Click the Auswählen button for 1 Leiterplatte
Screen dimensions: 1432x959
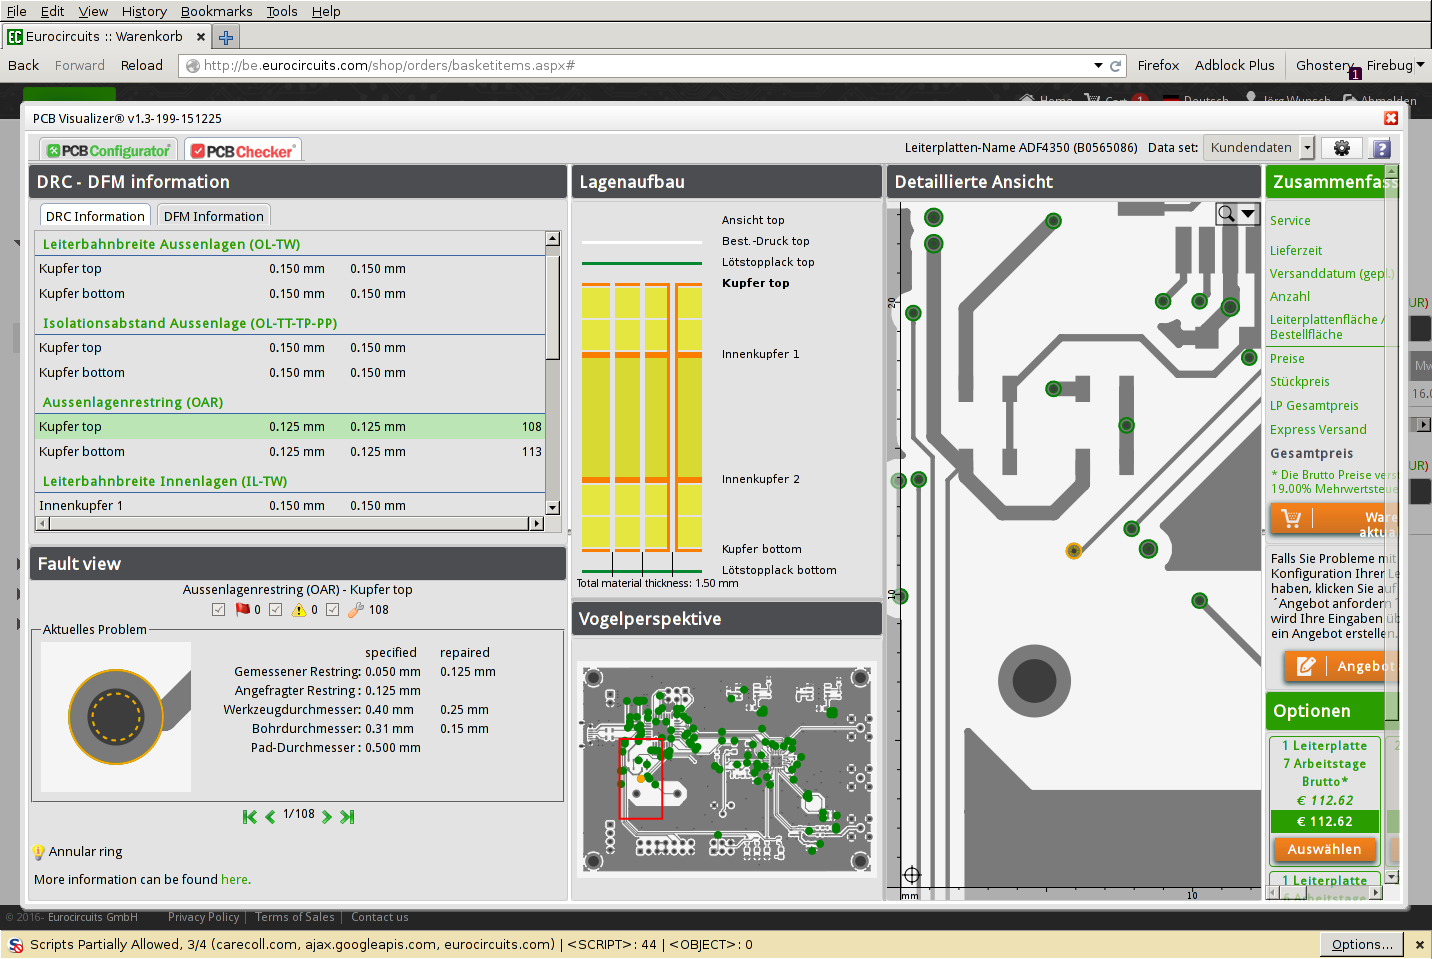pyautogui.click(x=1324, y=849)
